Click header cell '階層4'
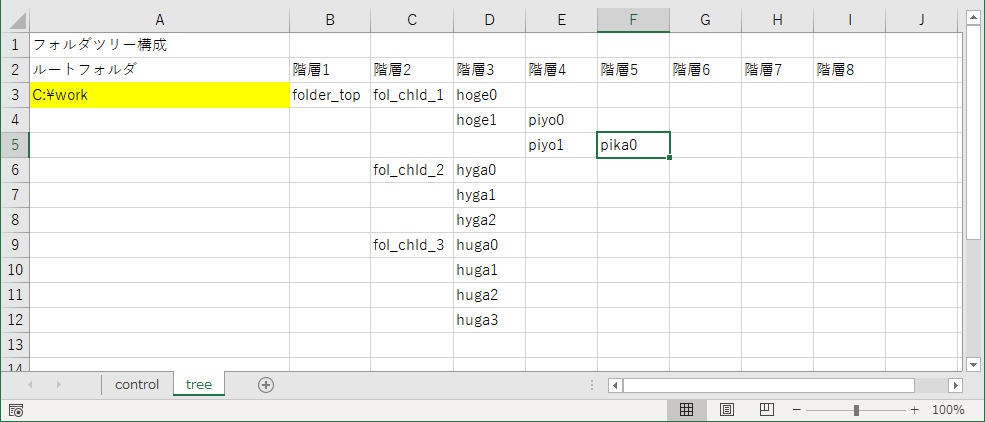This screenshot has height=422, width=985. click(x=561, y=70)
